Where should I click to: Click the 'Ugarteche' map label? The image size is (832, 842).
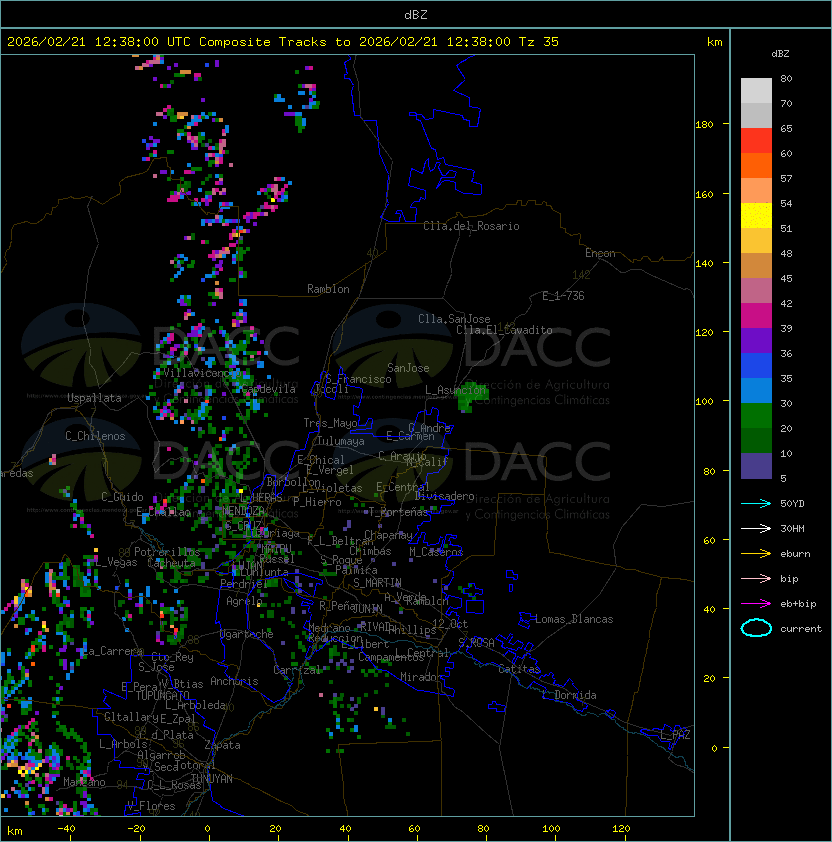pos(247,634)
